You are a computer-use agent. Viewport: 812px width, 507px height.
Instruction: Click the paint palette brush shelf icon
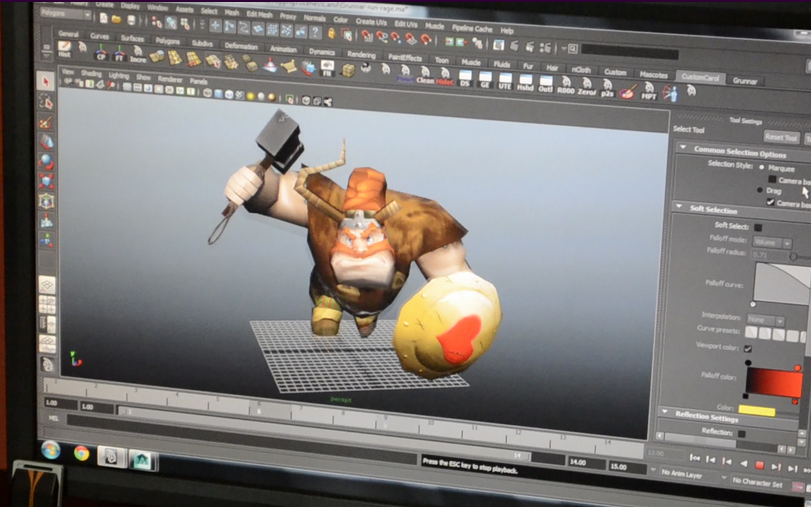628,91
